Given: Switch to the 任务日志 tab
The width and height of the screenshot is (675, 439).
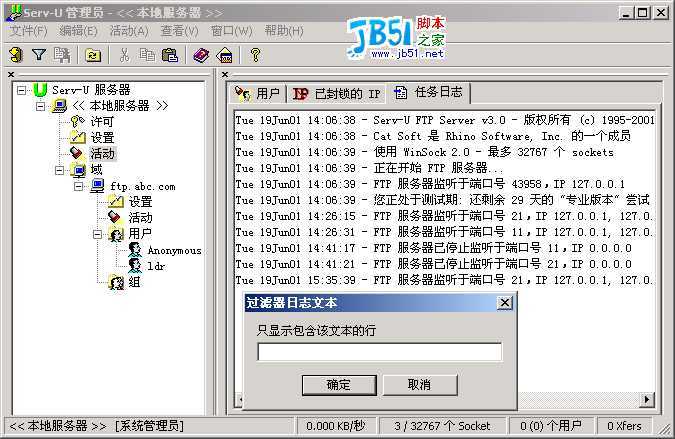Looking at the screenshot, I should [429, 93].
